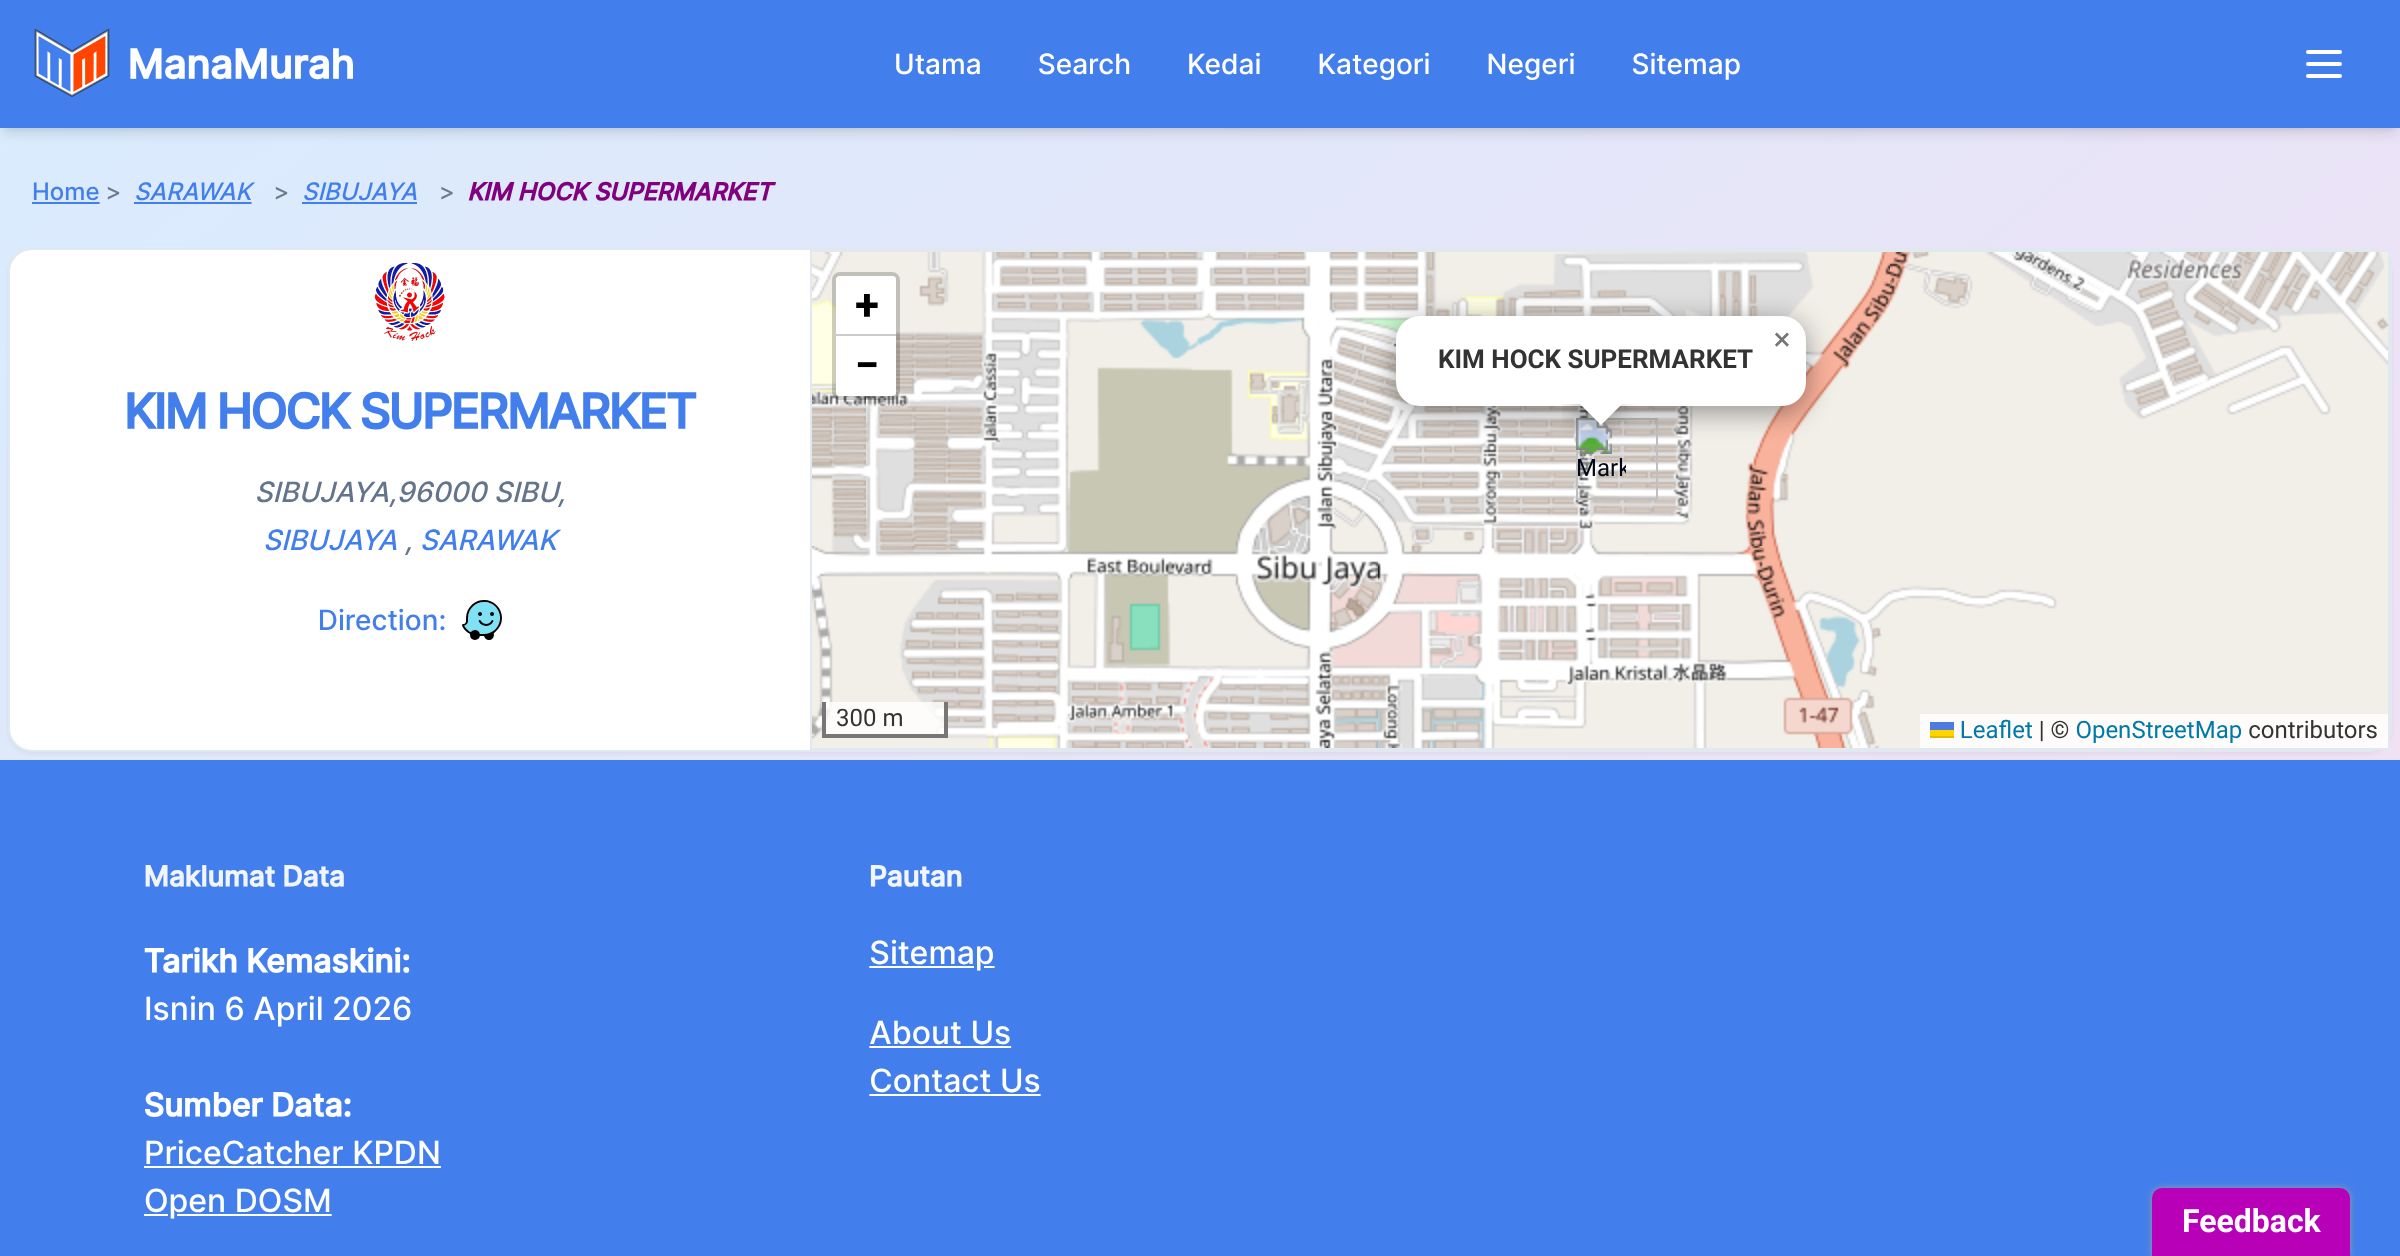
Task: Click the Kim Hock store logo
Action: [409, 301]
